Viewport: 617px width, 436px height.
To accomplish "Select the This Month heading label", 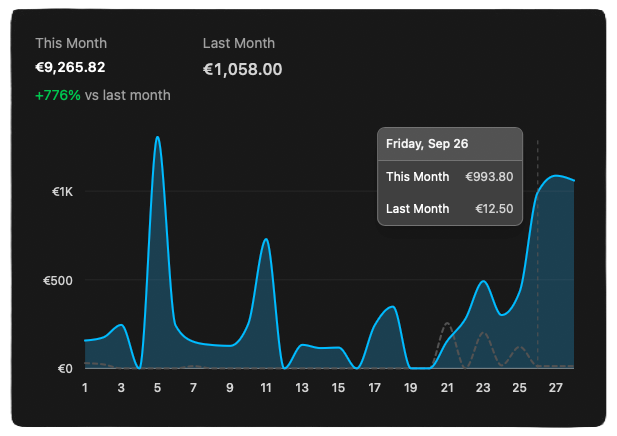I will coord(71,43).
